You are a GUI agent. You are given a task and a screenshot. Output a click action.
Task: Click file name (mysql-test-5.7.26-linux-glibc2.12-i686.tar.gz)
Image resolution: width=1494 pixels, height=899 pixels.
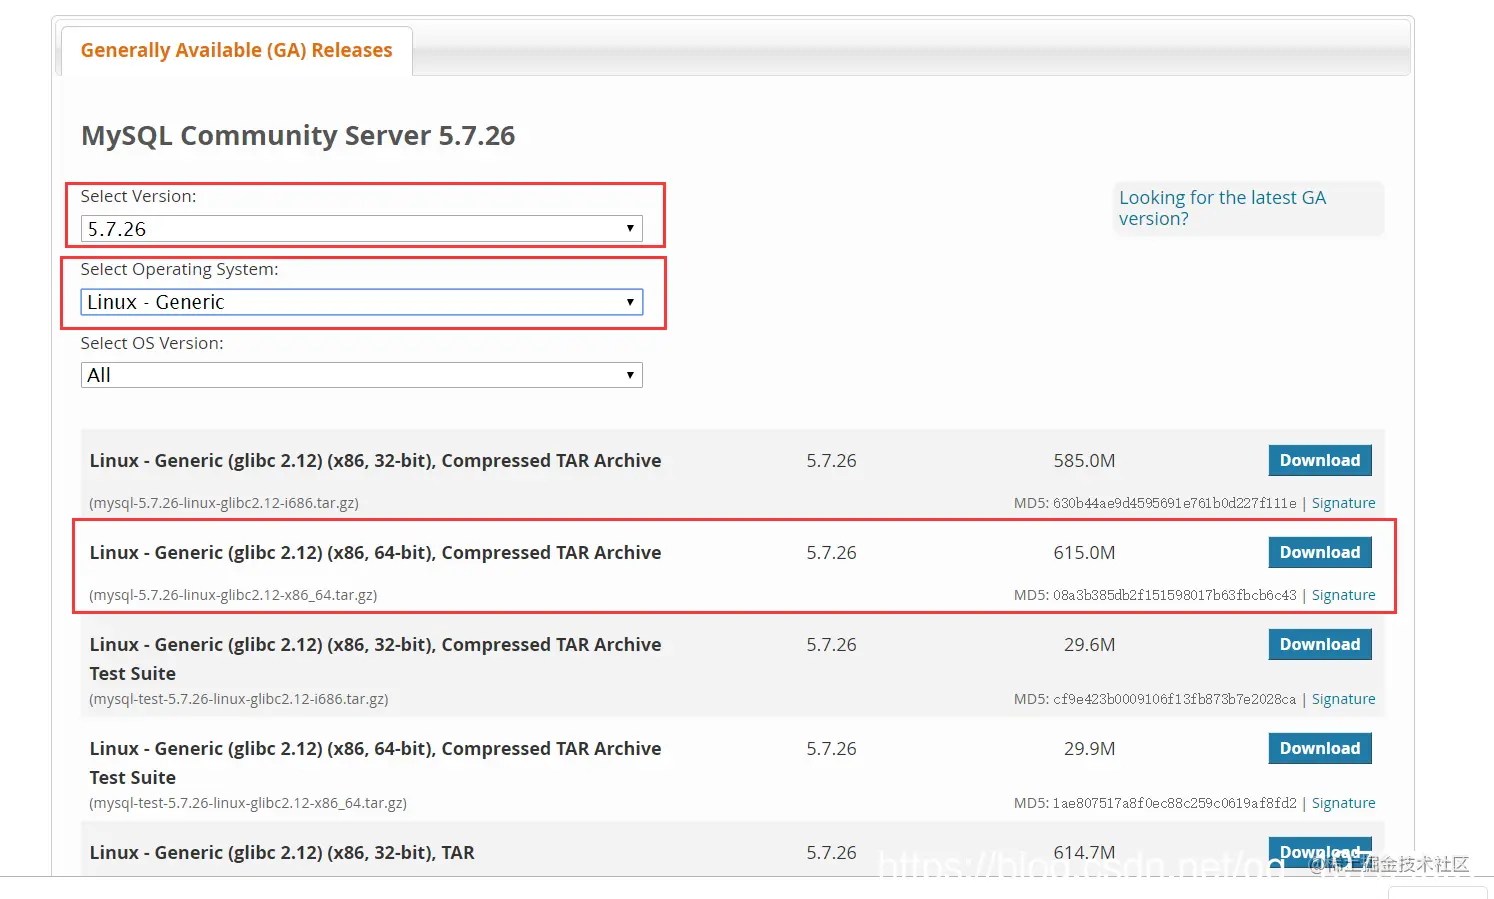click(x=239, y=699)
